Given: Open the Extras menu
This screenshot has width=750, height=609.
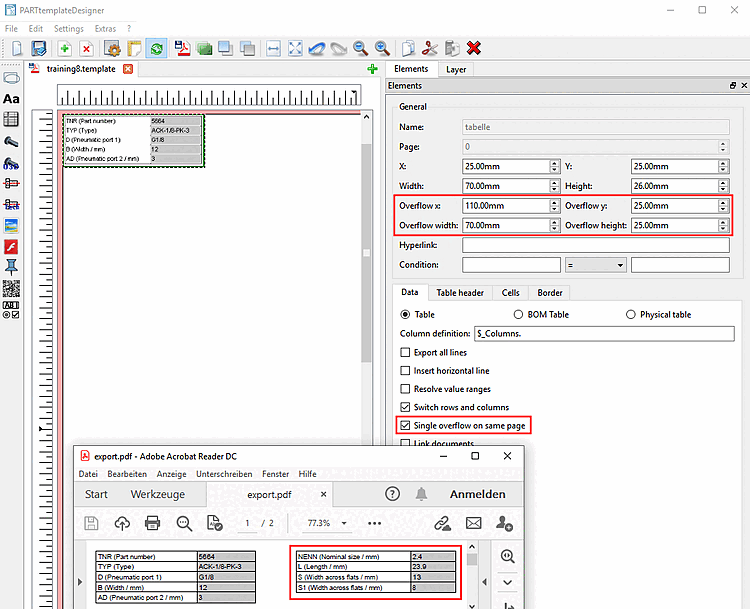Looking at the screenshot, I should pos(105,29).
